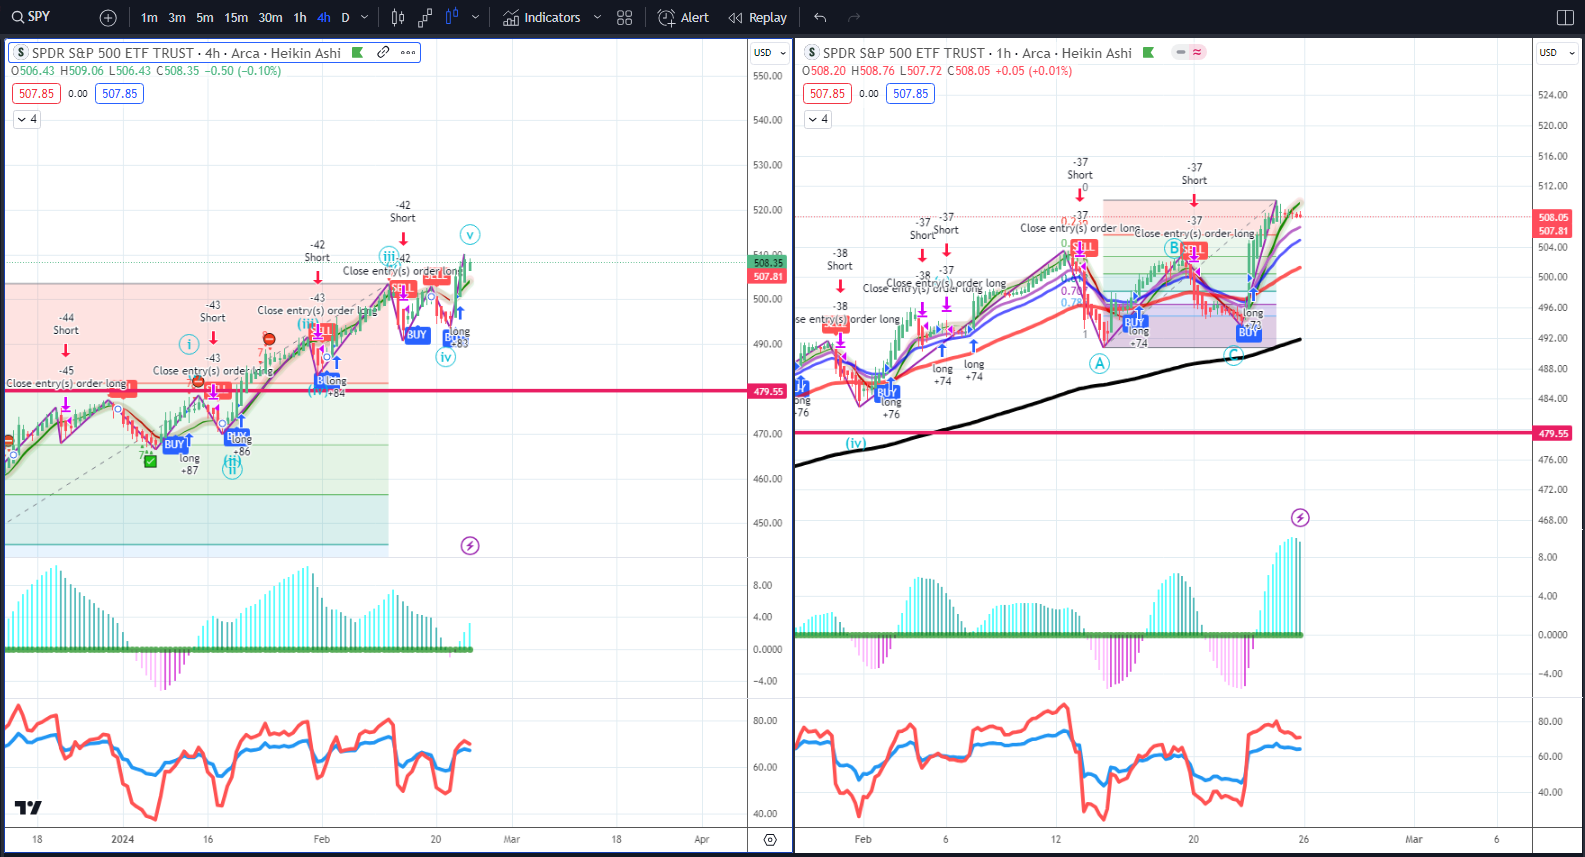This screenshot has width=1585, height=857.
Task: Click wave label (v) circle on 4h chart
Action: click(x=470, y=235)
